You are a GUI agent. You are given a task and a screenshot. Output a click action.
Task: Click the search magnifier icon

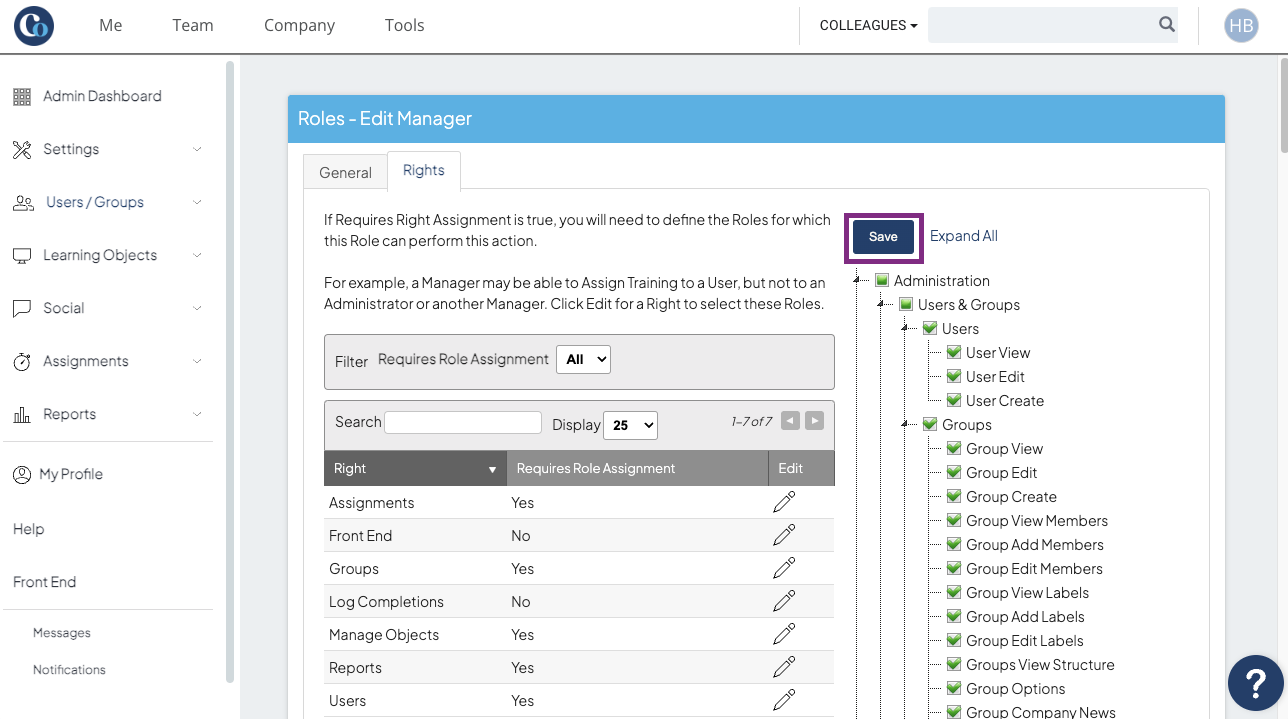1167,25
